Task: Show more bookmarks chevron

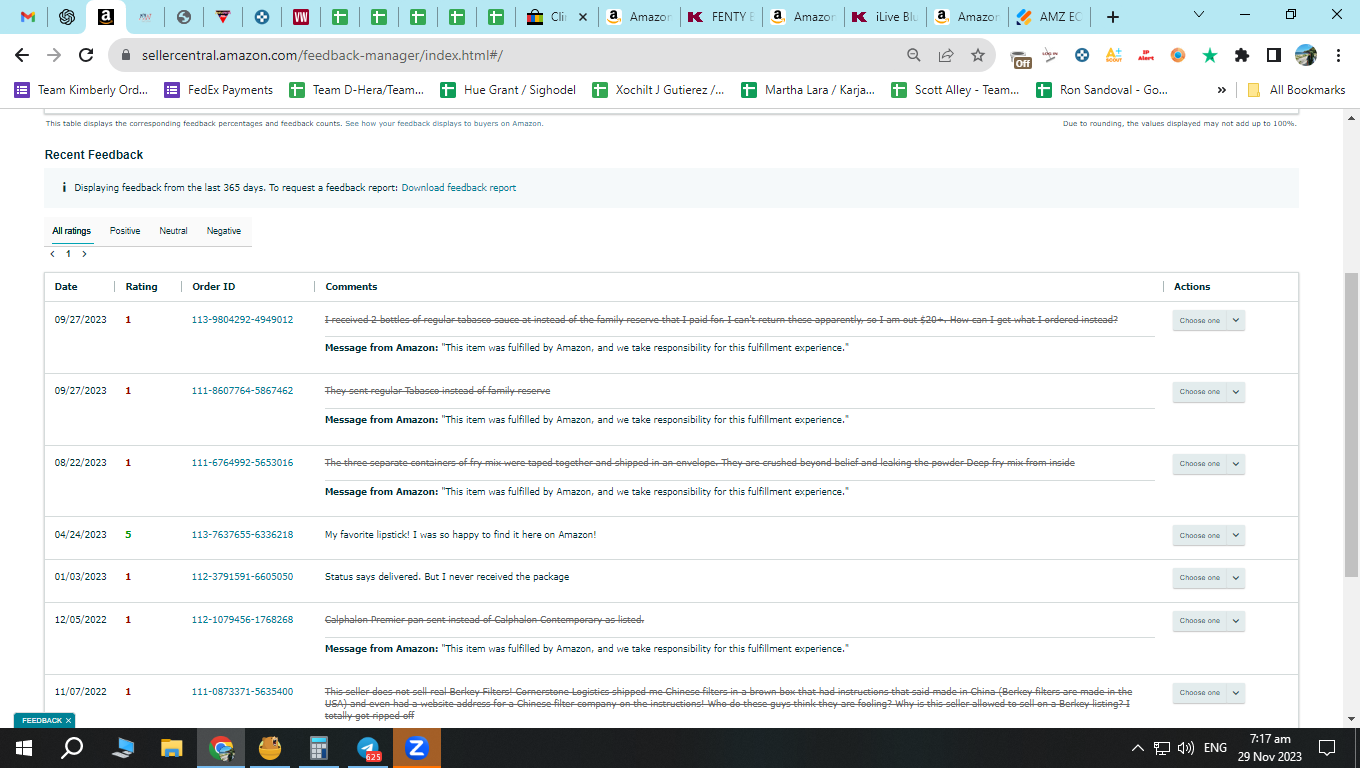Action: (1222, 89)
